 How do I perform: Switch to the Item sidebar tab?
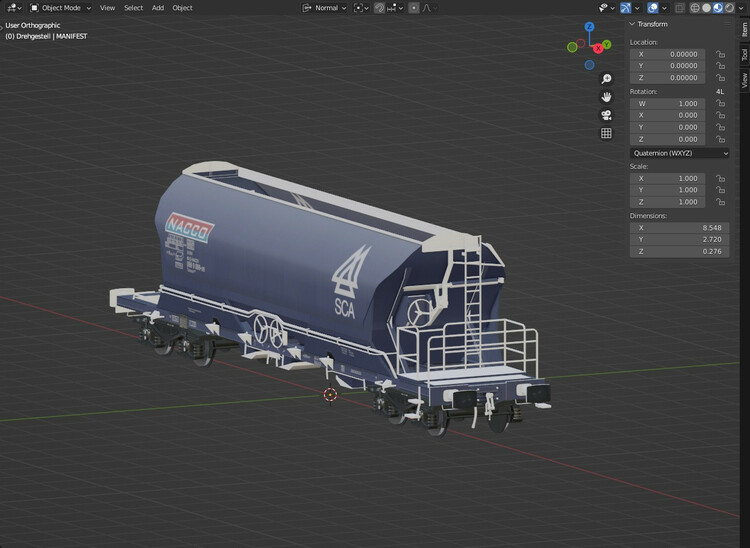(744, 30)
